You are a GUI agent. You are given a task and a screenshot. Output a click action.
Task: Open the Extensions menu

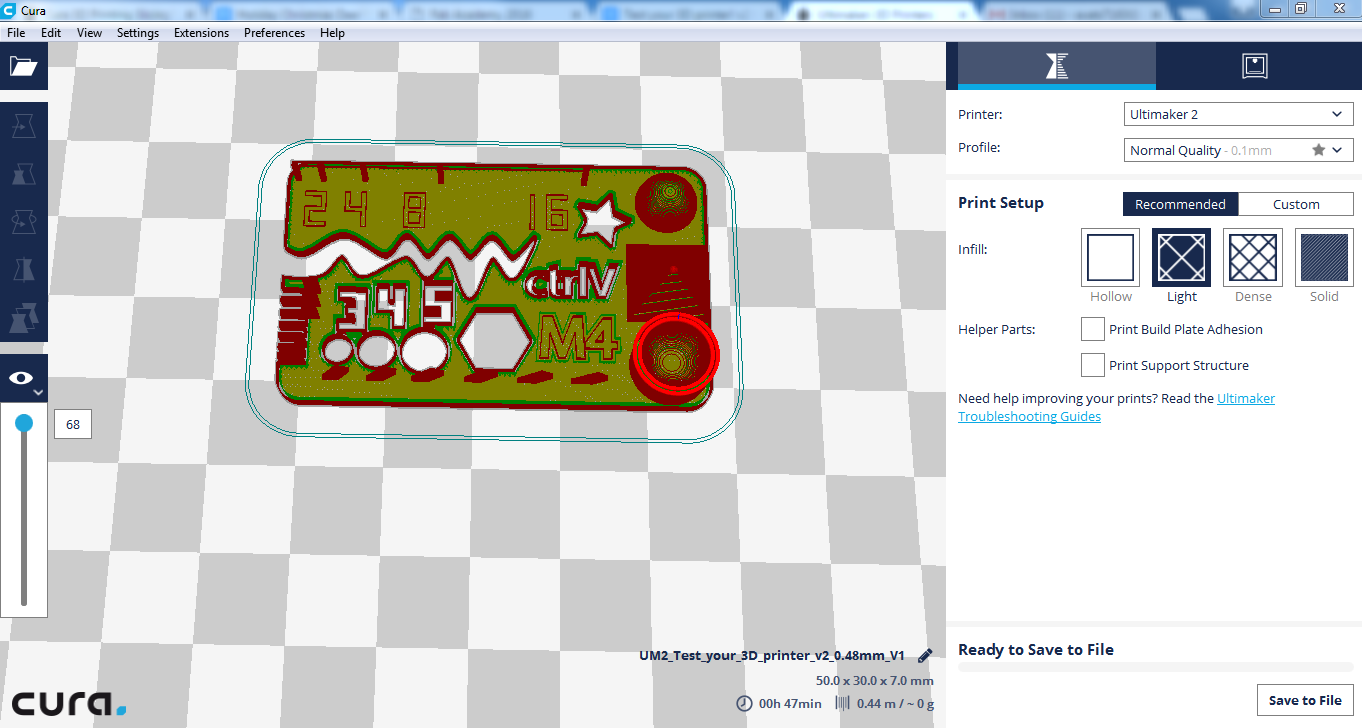click(x=201, y=32)
